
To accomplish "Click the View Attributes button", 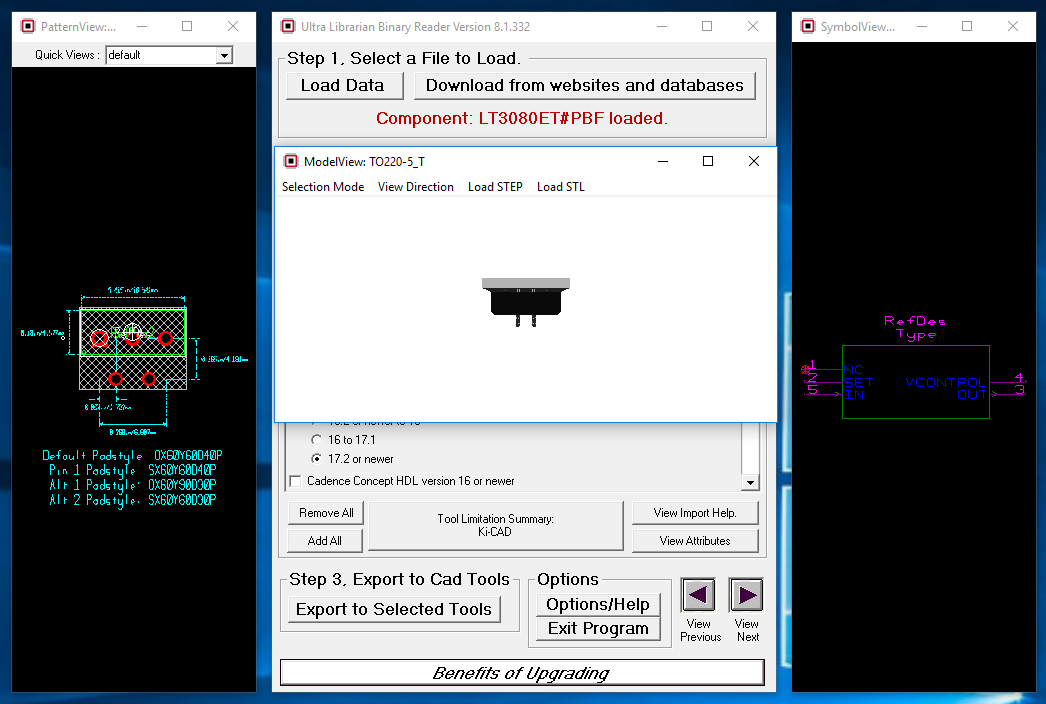I will 694,541.
